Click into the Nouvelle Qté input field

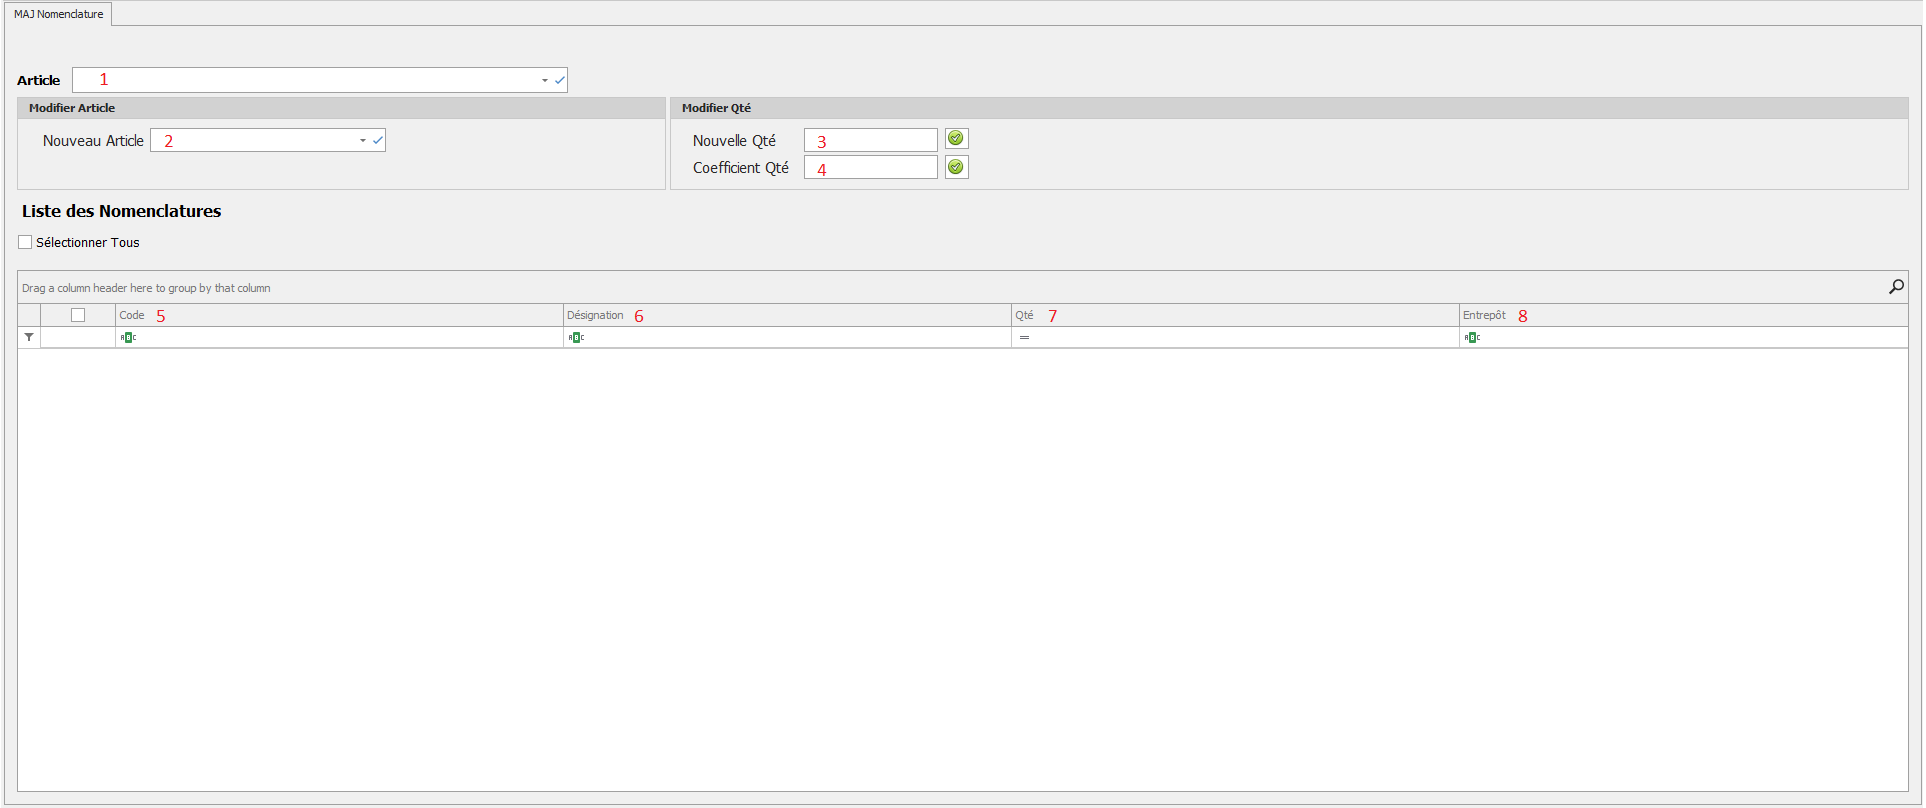click(x=870, y=140)
